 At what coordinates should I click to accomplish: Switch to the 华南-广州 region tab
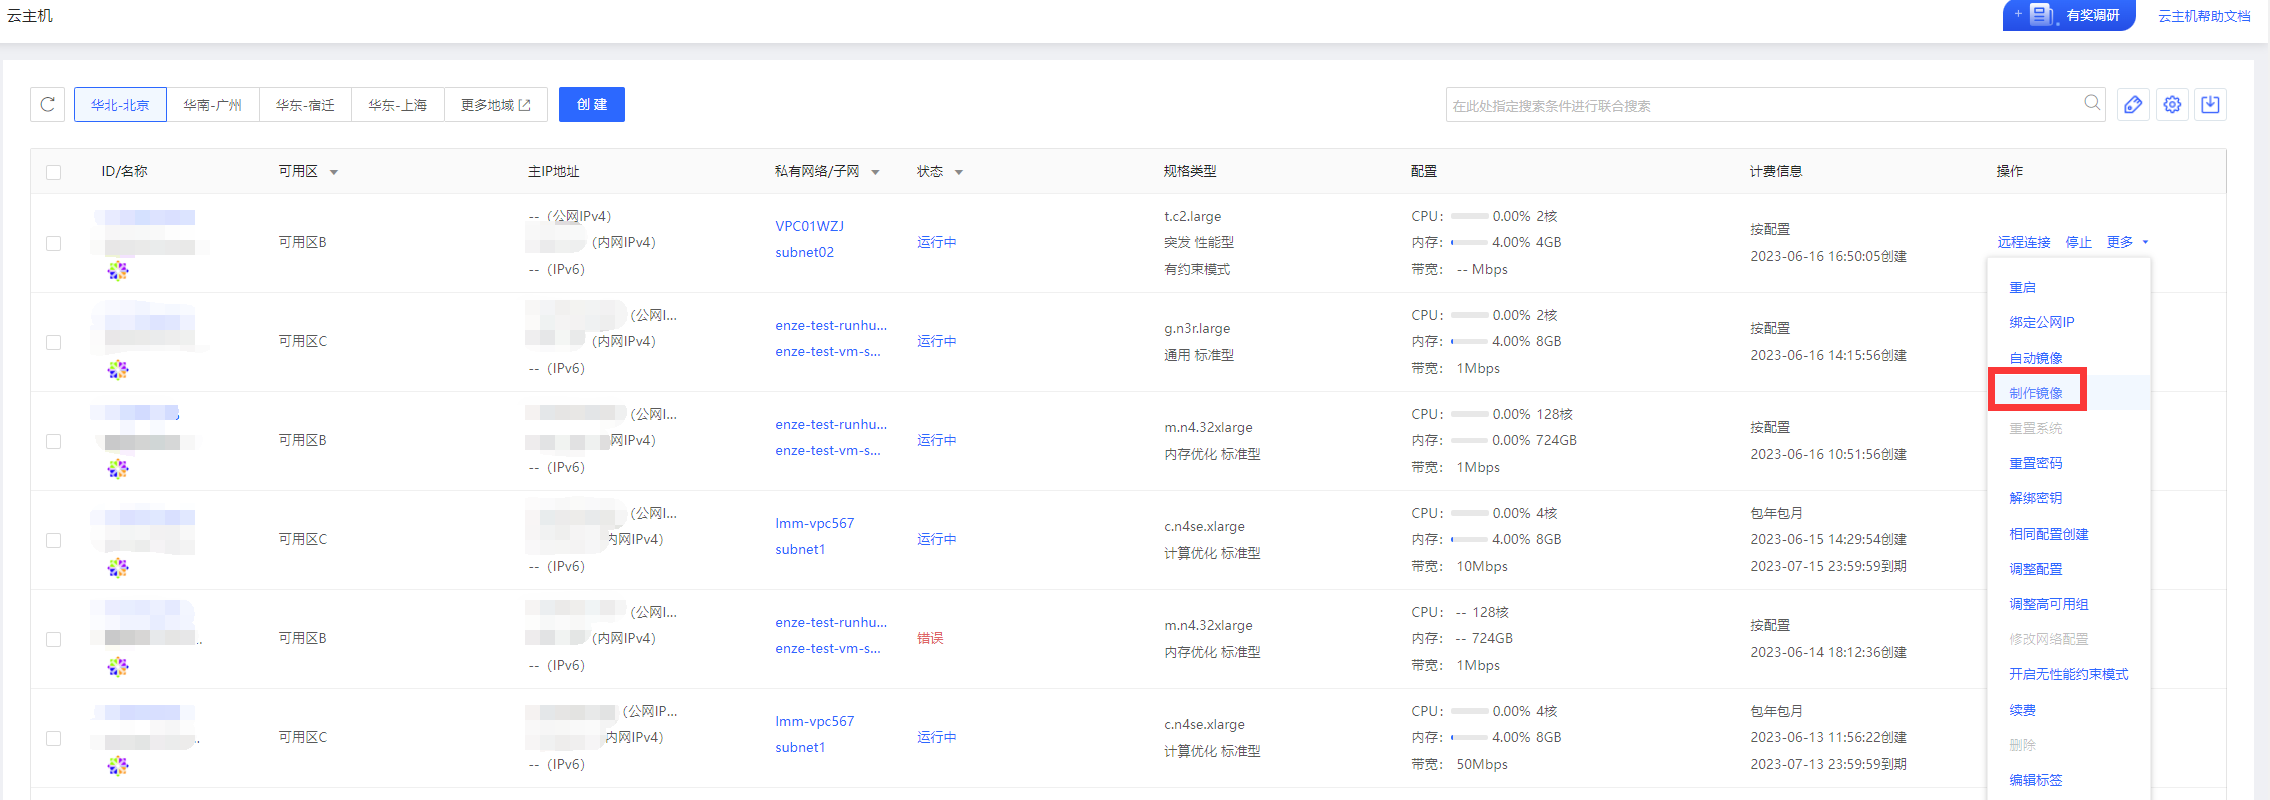point(213,105)
